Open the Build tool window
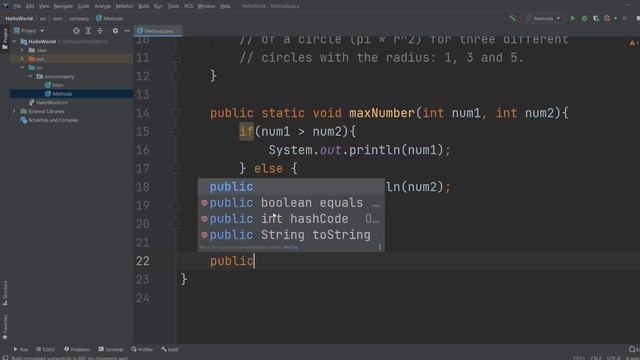This screenshot has width=640, height=360. [169, 349]
